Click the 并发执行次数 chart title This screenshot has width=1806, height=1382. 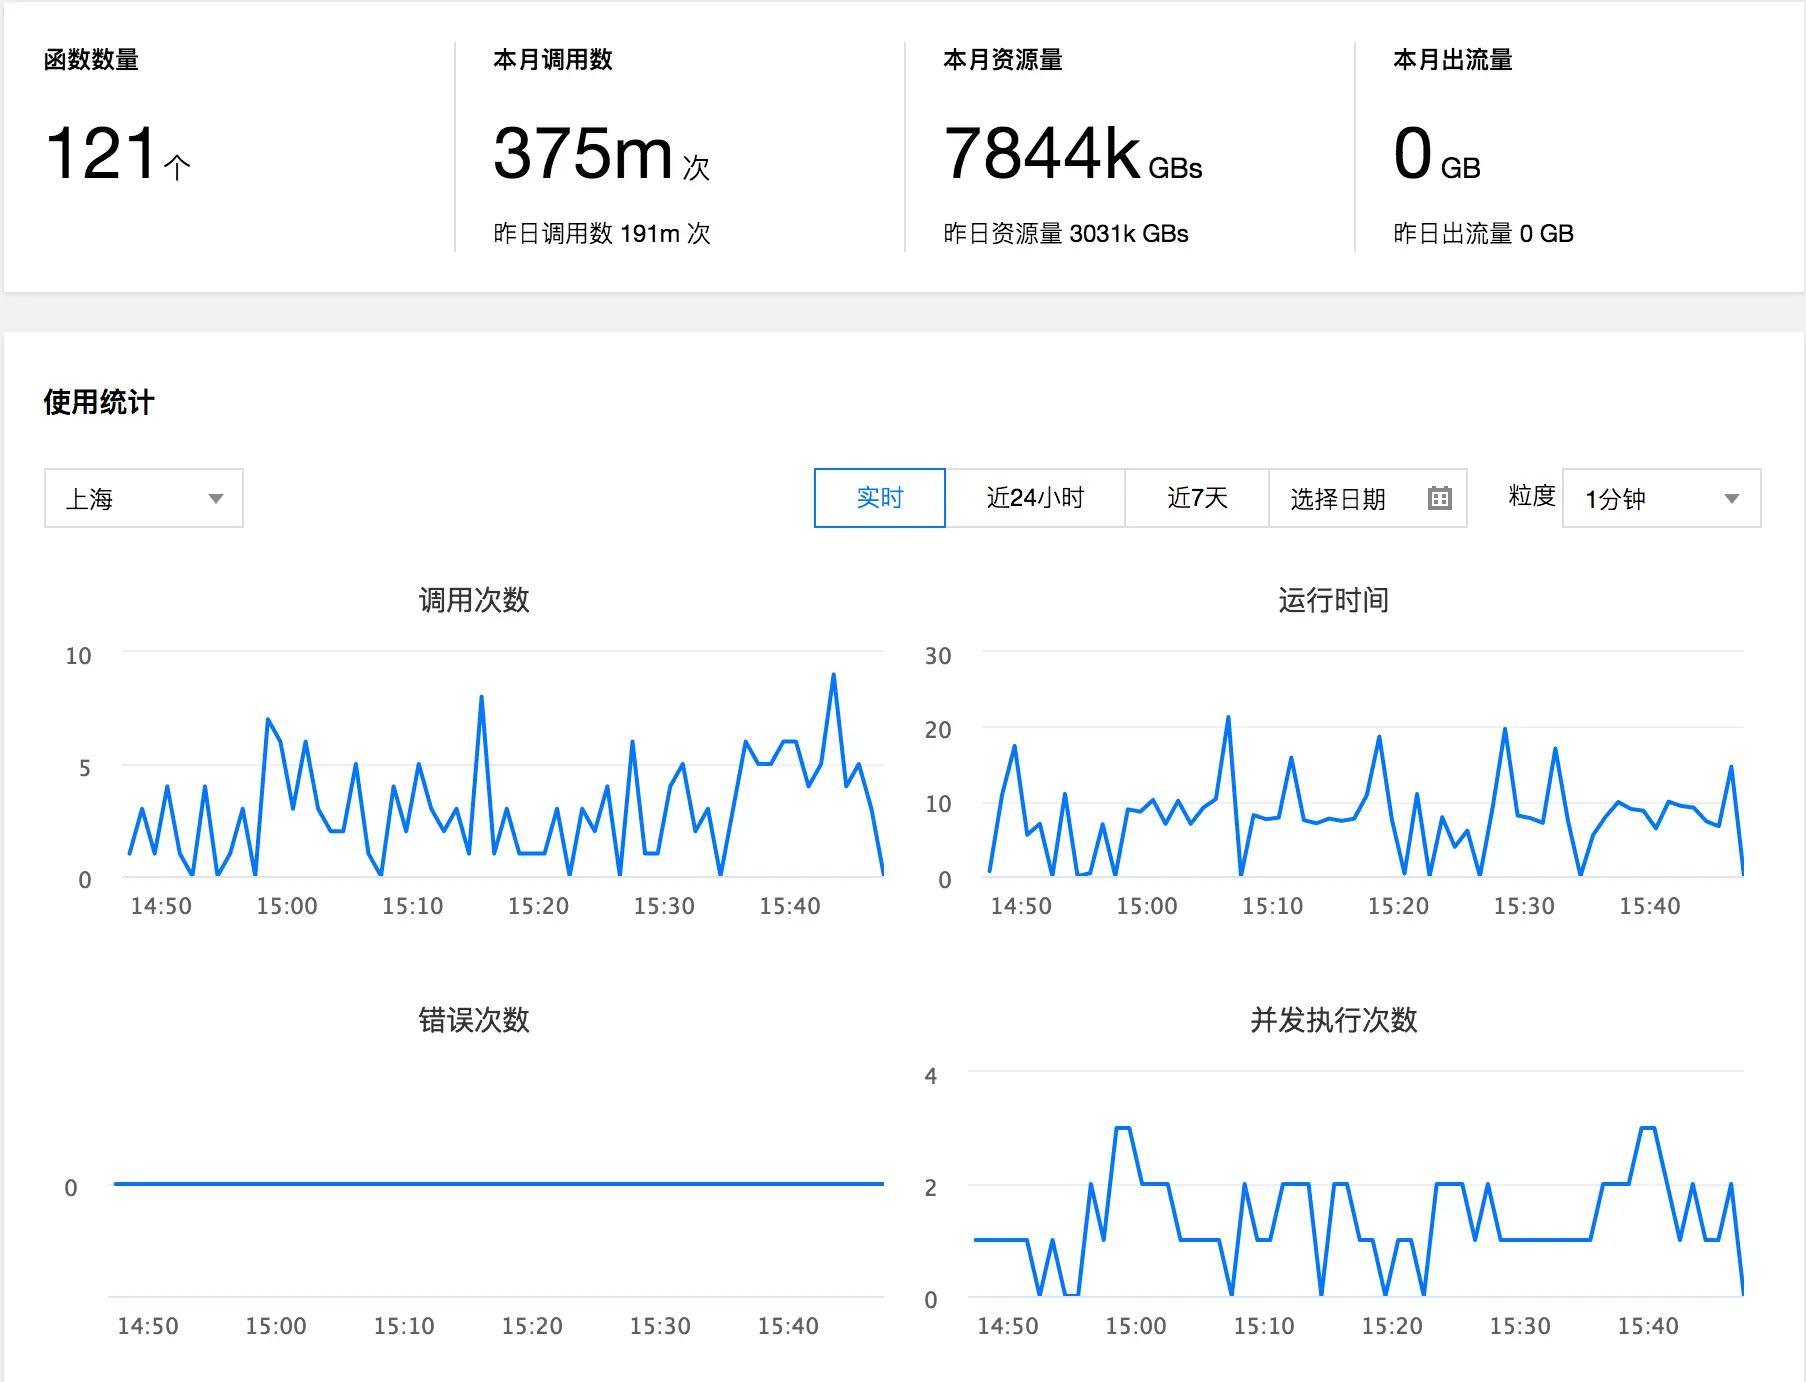click(x=1333, y=1020)
